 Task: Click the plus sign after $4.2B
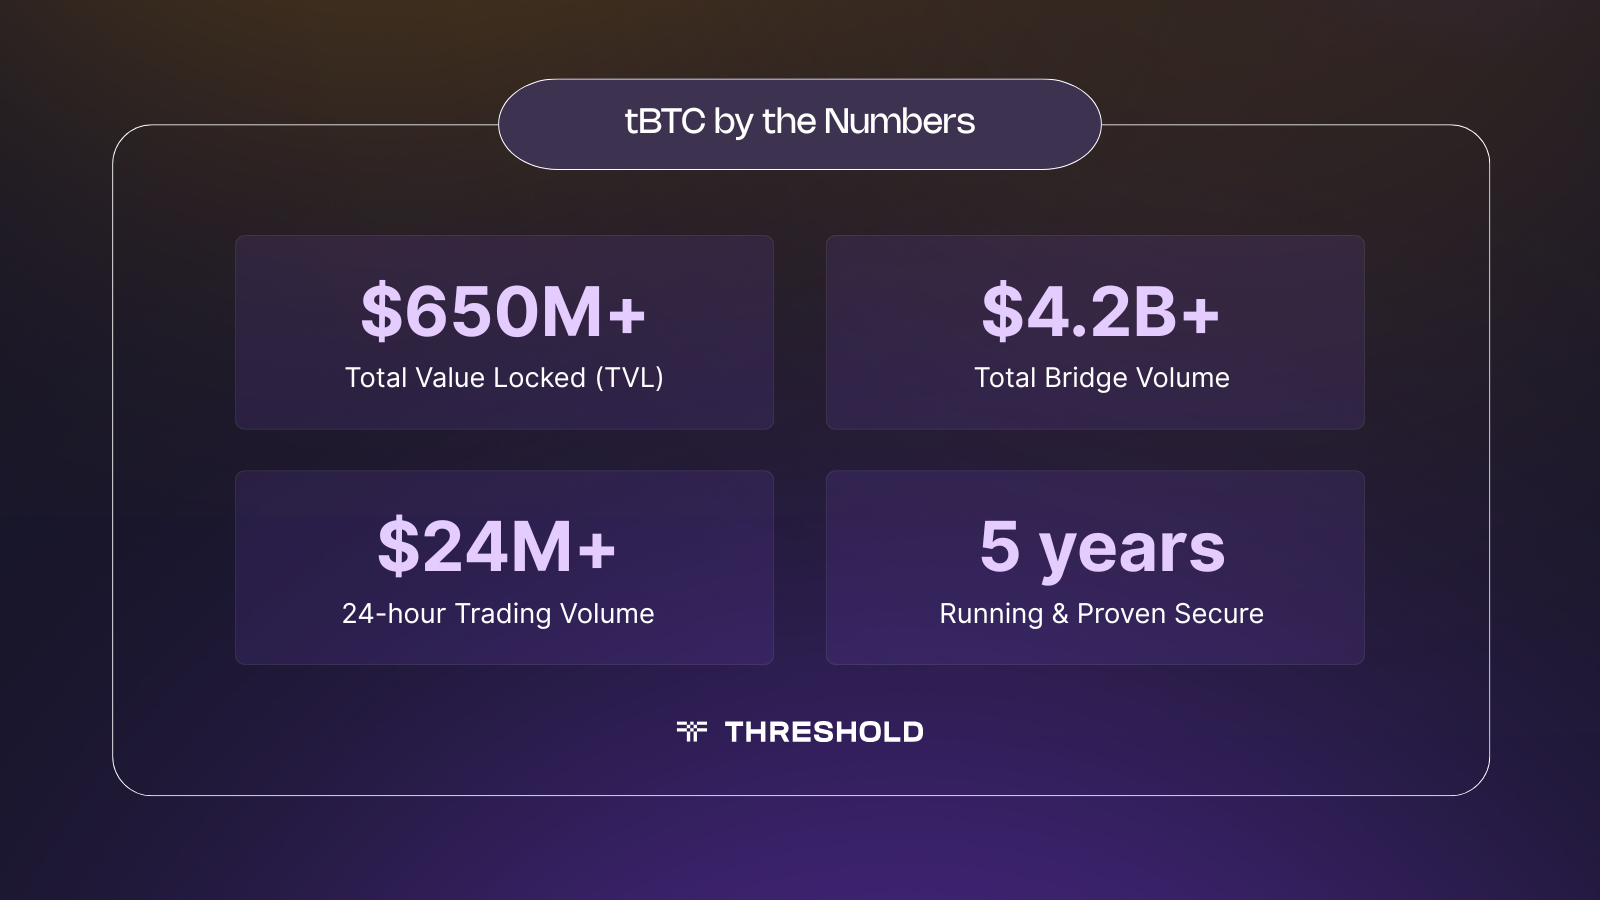click(x=1200, y=316)
